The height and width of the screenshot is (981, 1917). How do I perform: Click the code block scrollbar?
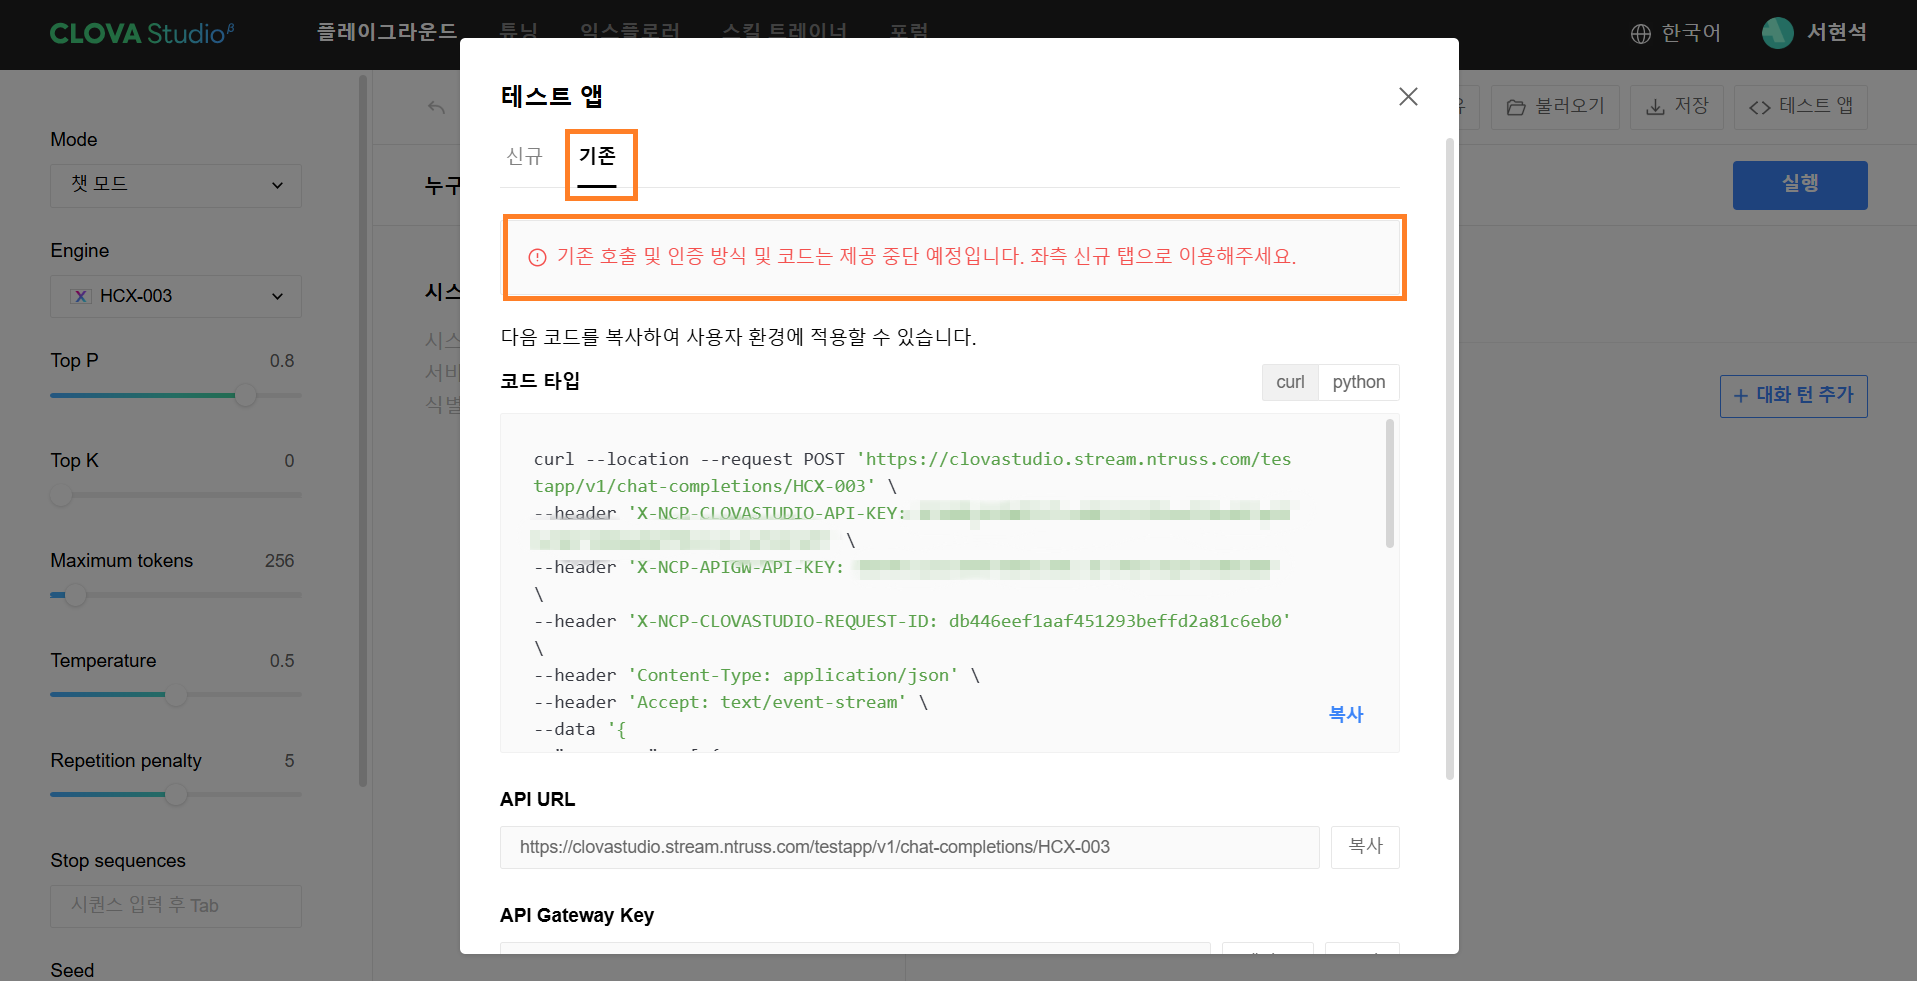click(1390, 484)
